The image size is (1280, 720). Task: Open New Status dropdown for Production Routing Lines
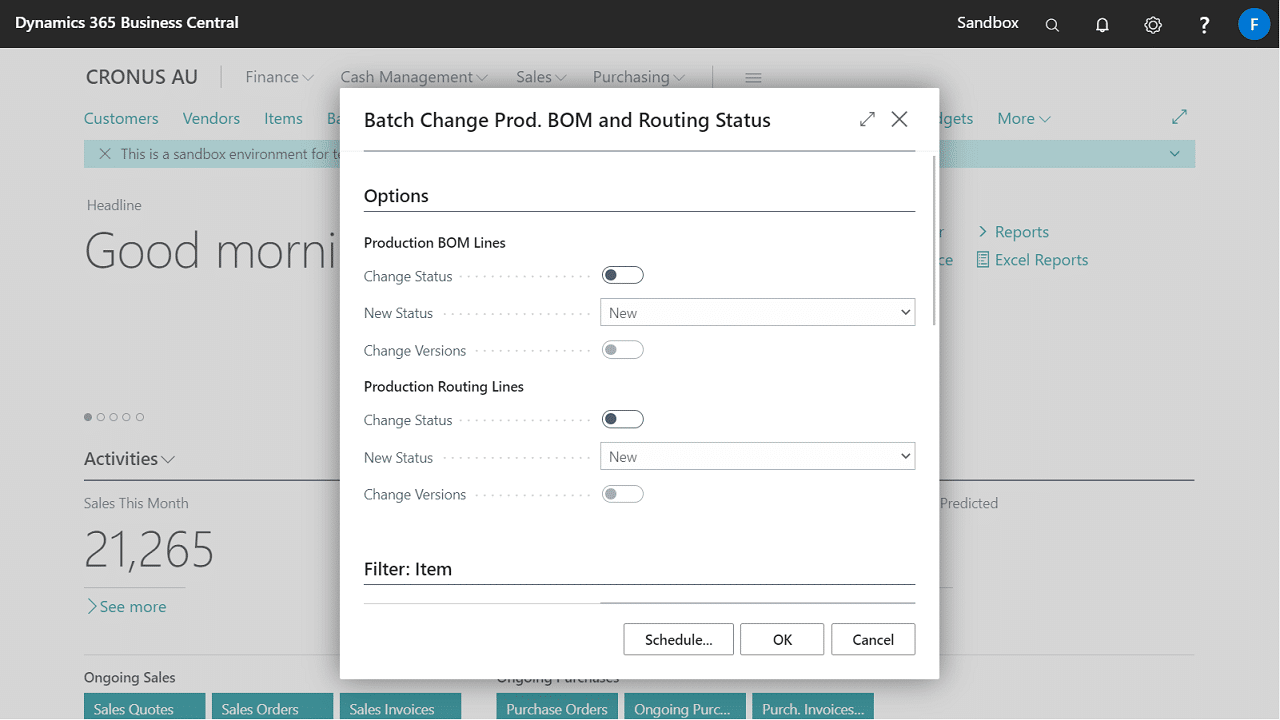pos(757,457)
